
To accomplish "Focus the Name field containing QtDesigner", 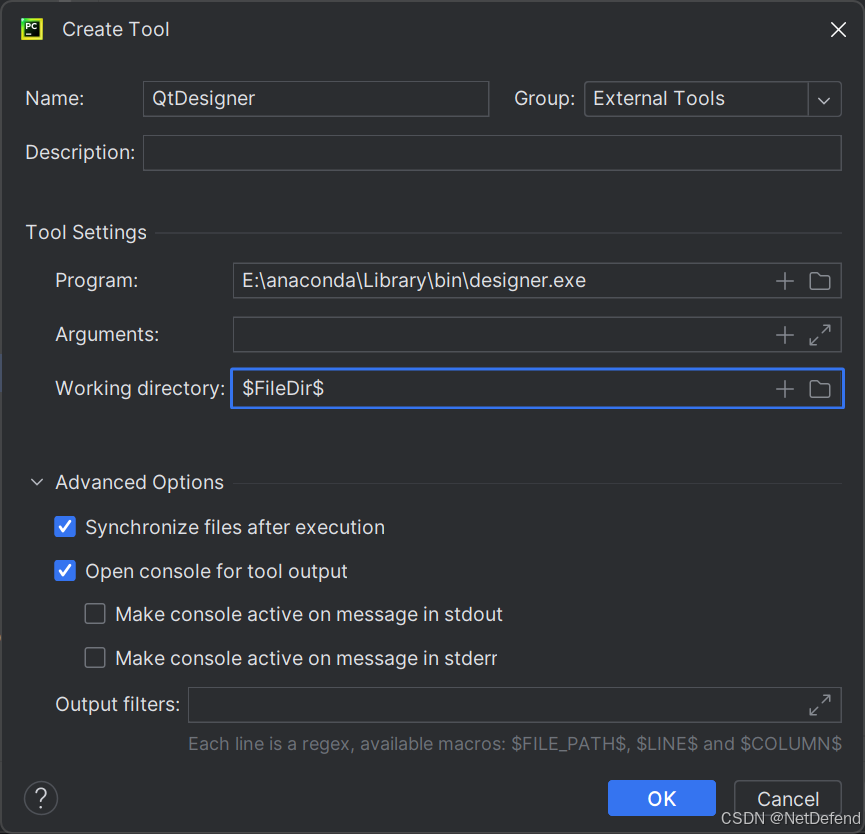I will click(316, 99).
